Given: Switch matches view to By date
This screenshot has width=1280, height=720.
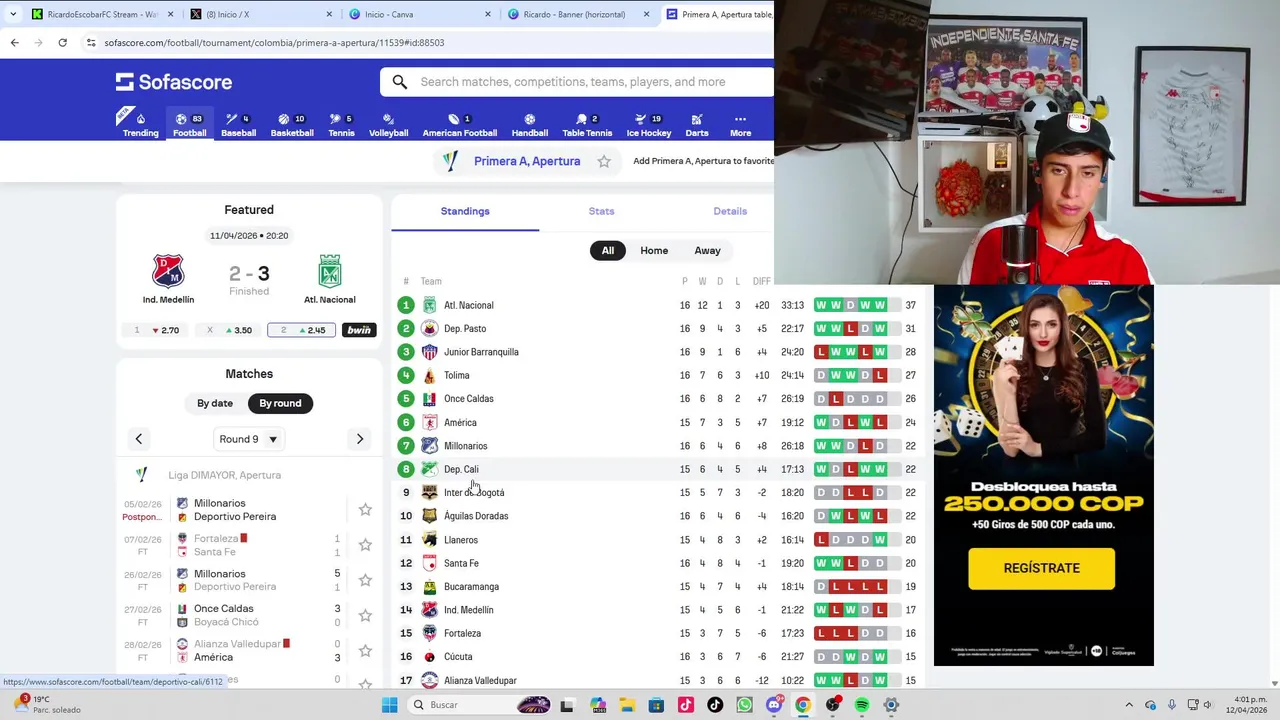Looking at the screenshot, I should (x=215, y=403).
